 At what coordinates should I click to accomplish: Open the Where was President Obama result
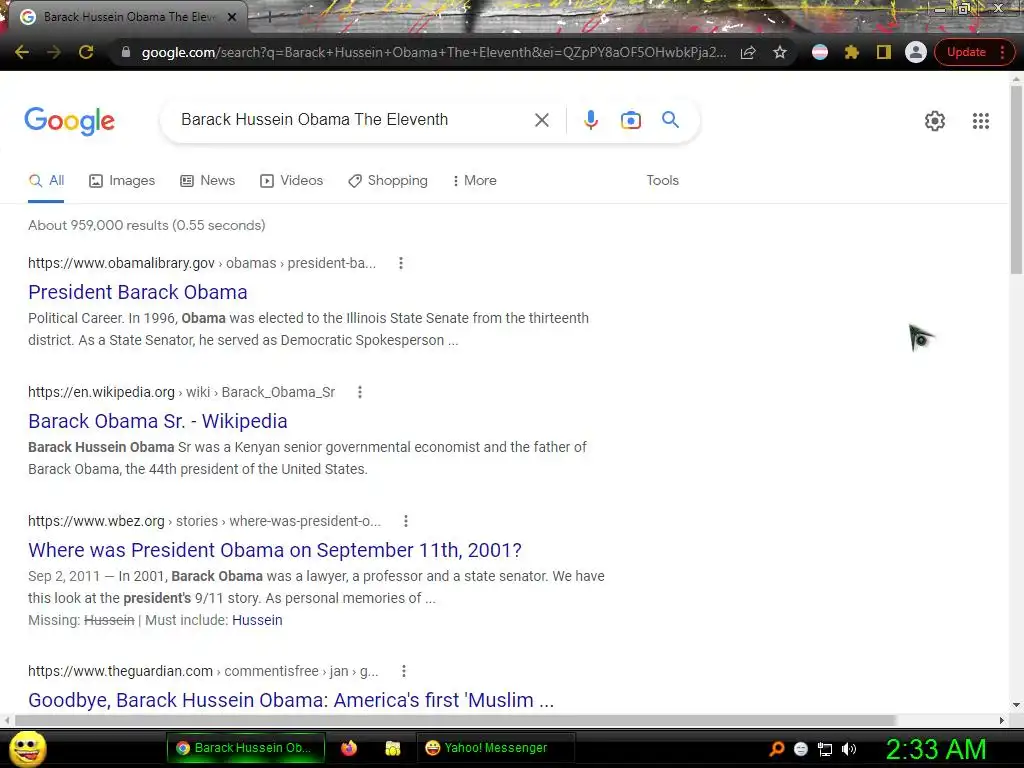coord(275,550)
